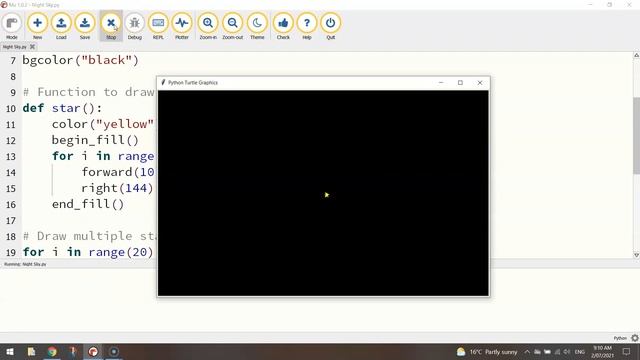
Task: Minimize the Python Turtle Graphics window
Action: point(441,82)
